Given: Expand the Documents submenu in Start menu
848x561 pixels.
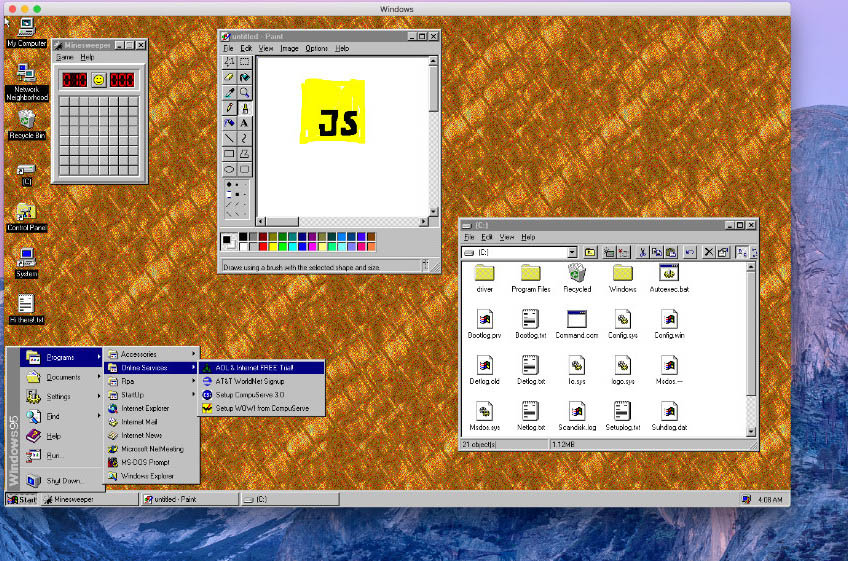Looking at the screenshot, I should [x=61, y=377].
